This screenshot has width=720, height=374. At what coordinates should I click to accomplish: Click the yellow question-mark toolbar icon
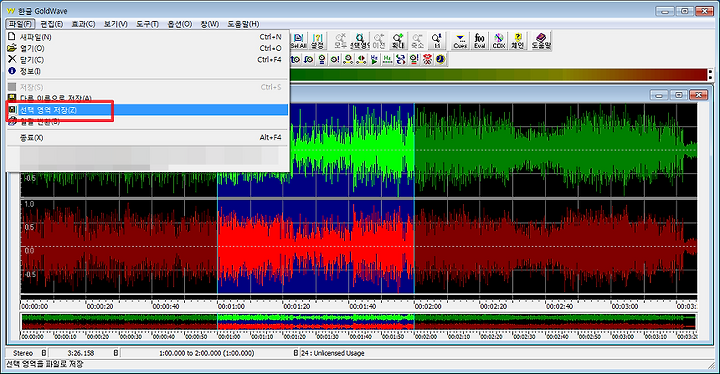pyautogui.click(x=518, y=41)
